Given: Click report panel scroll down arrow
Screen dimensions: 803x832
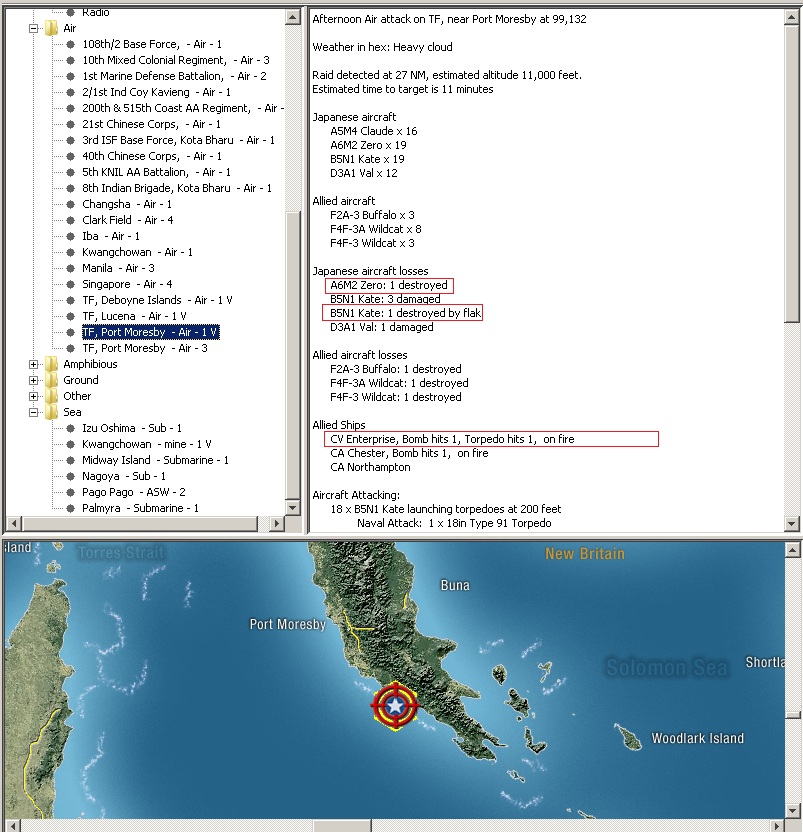Looking at the screenshot, I should coord(791,524).
